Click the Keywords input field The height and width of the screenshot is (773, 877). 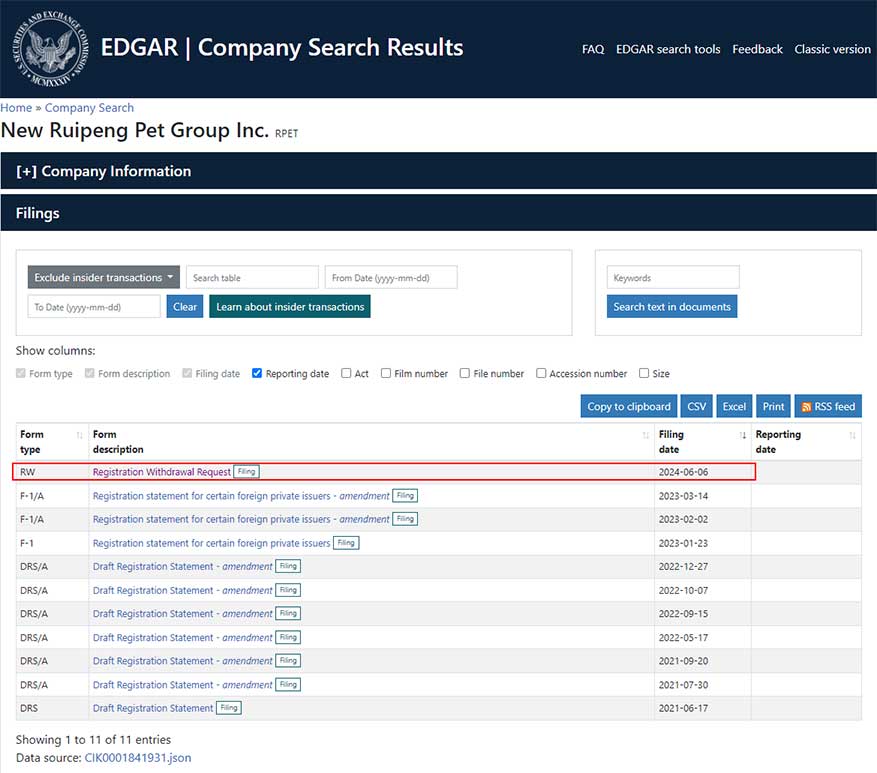(672, 278)
